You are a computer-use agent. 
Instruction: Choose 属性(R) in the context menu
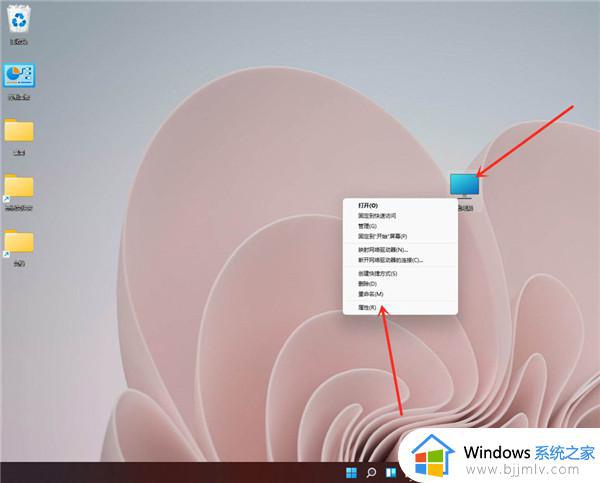400,307
